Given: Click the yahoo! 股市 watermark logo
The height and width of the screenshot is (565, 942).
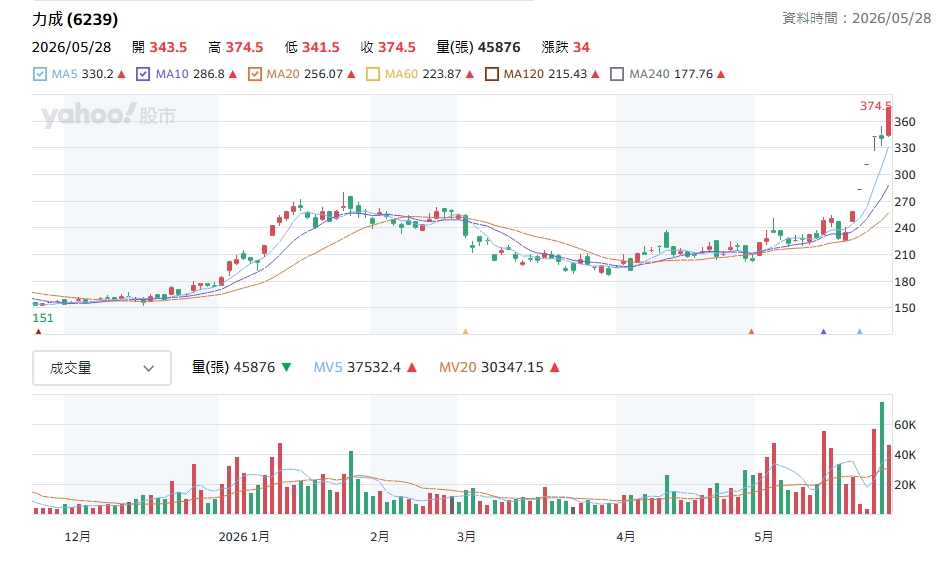Looking at the screenshot, I should (x=108, y=115).
